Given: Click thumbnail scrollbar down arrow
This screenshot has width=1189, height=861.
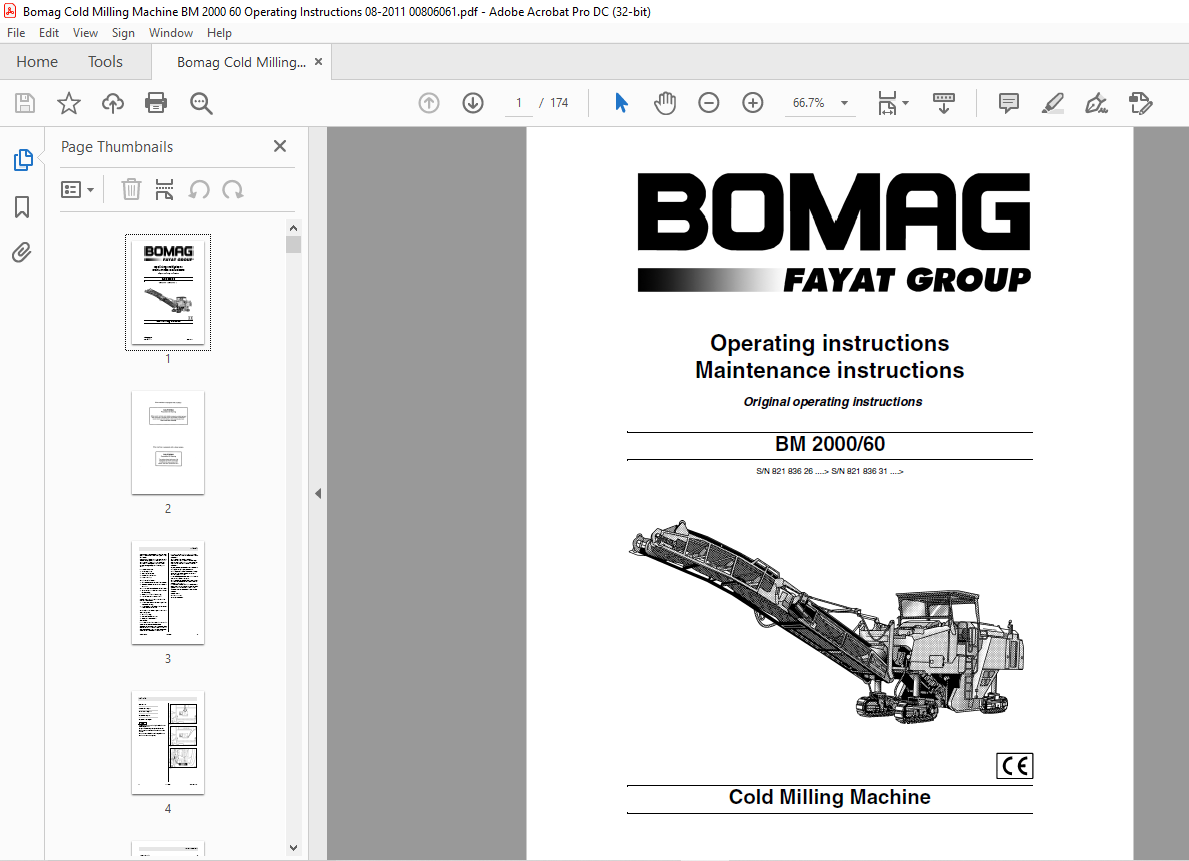Looking at the screenshot, I should [293, 848].
